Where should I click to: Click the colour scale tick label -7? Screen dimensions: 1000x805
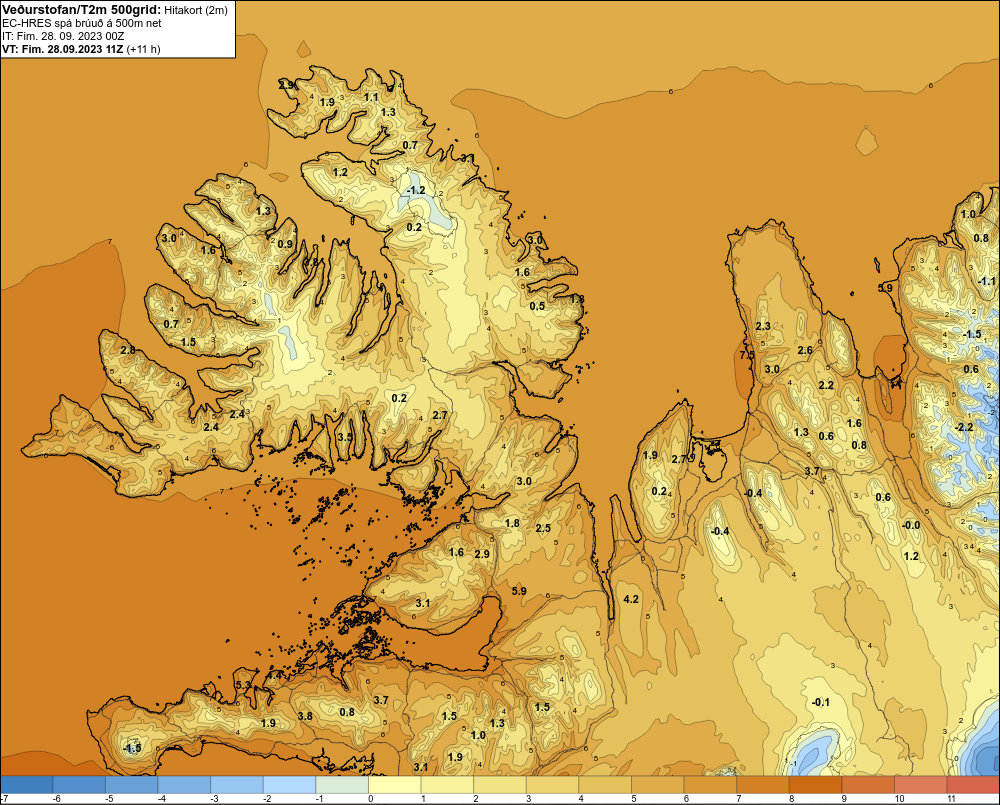(x=4, y=799)
